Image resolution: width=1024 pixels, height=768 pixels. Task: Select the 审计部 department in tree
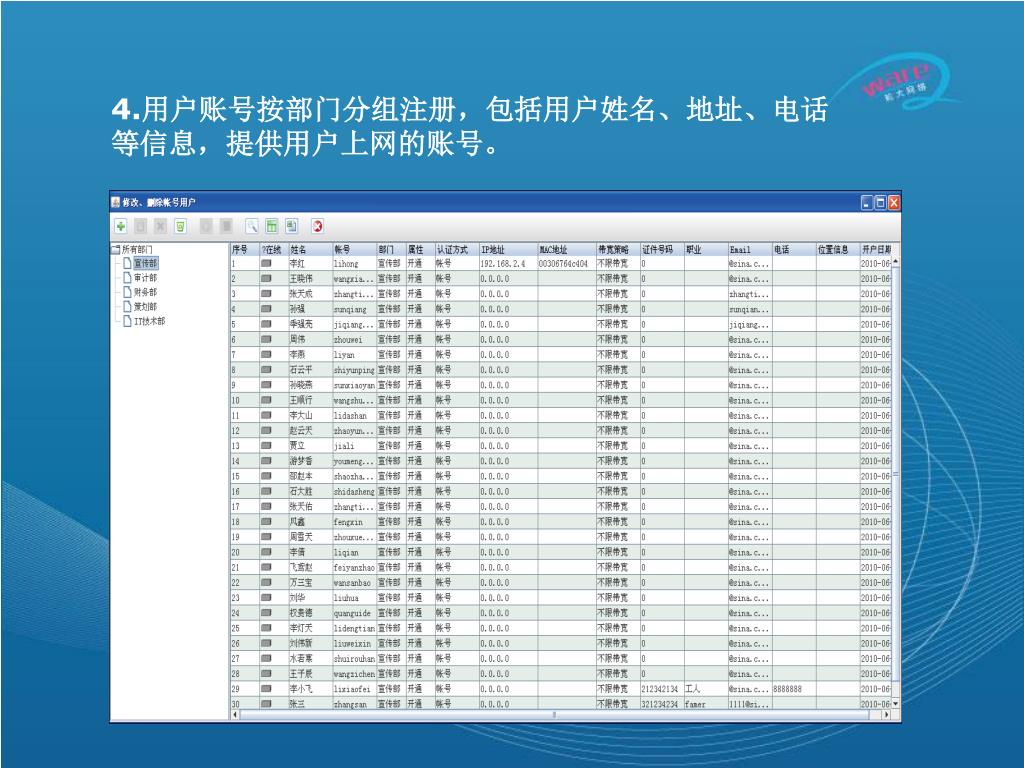coord(145,278)
